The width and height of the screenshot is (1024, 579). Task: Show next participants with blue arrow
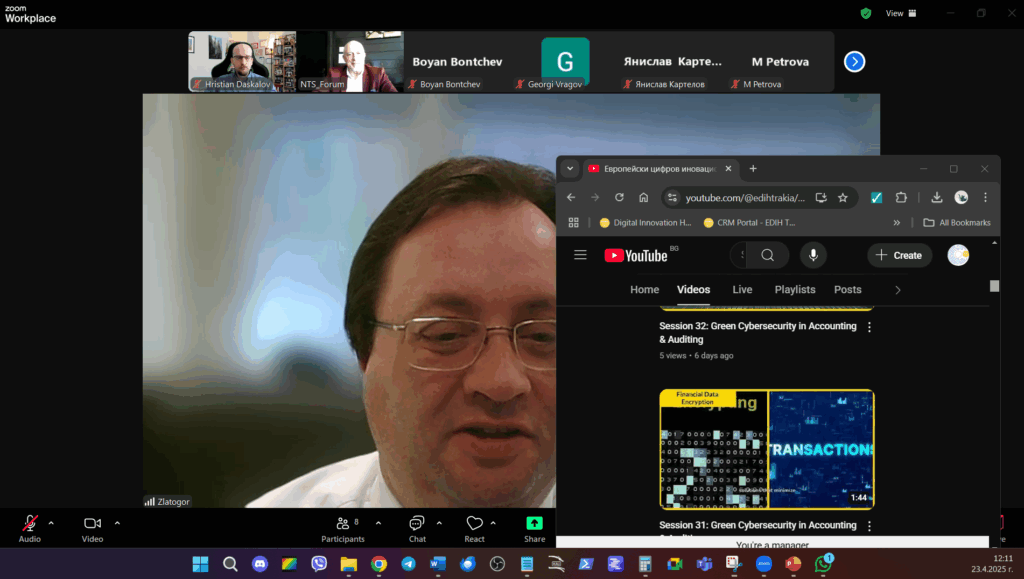click(854, 61)
